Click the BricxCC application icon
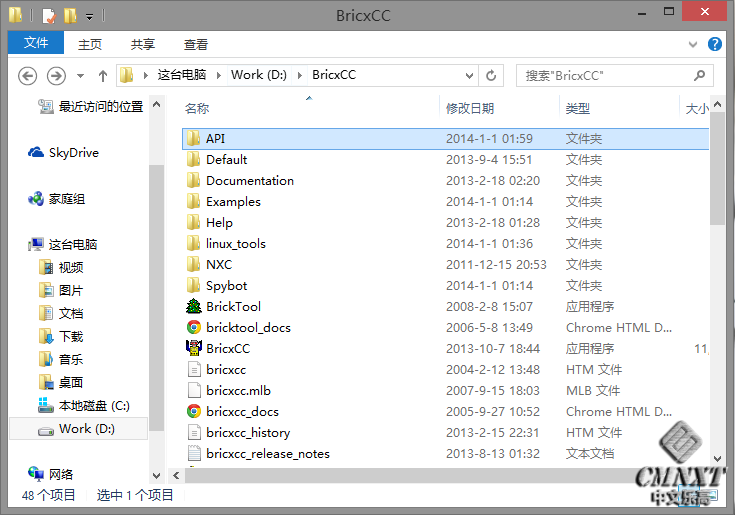735x515 pixels. tap(194, 348)
